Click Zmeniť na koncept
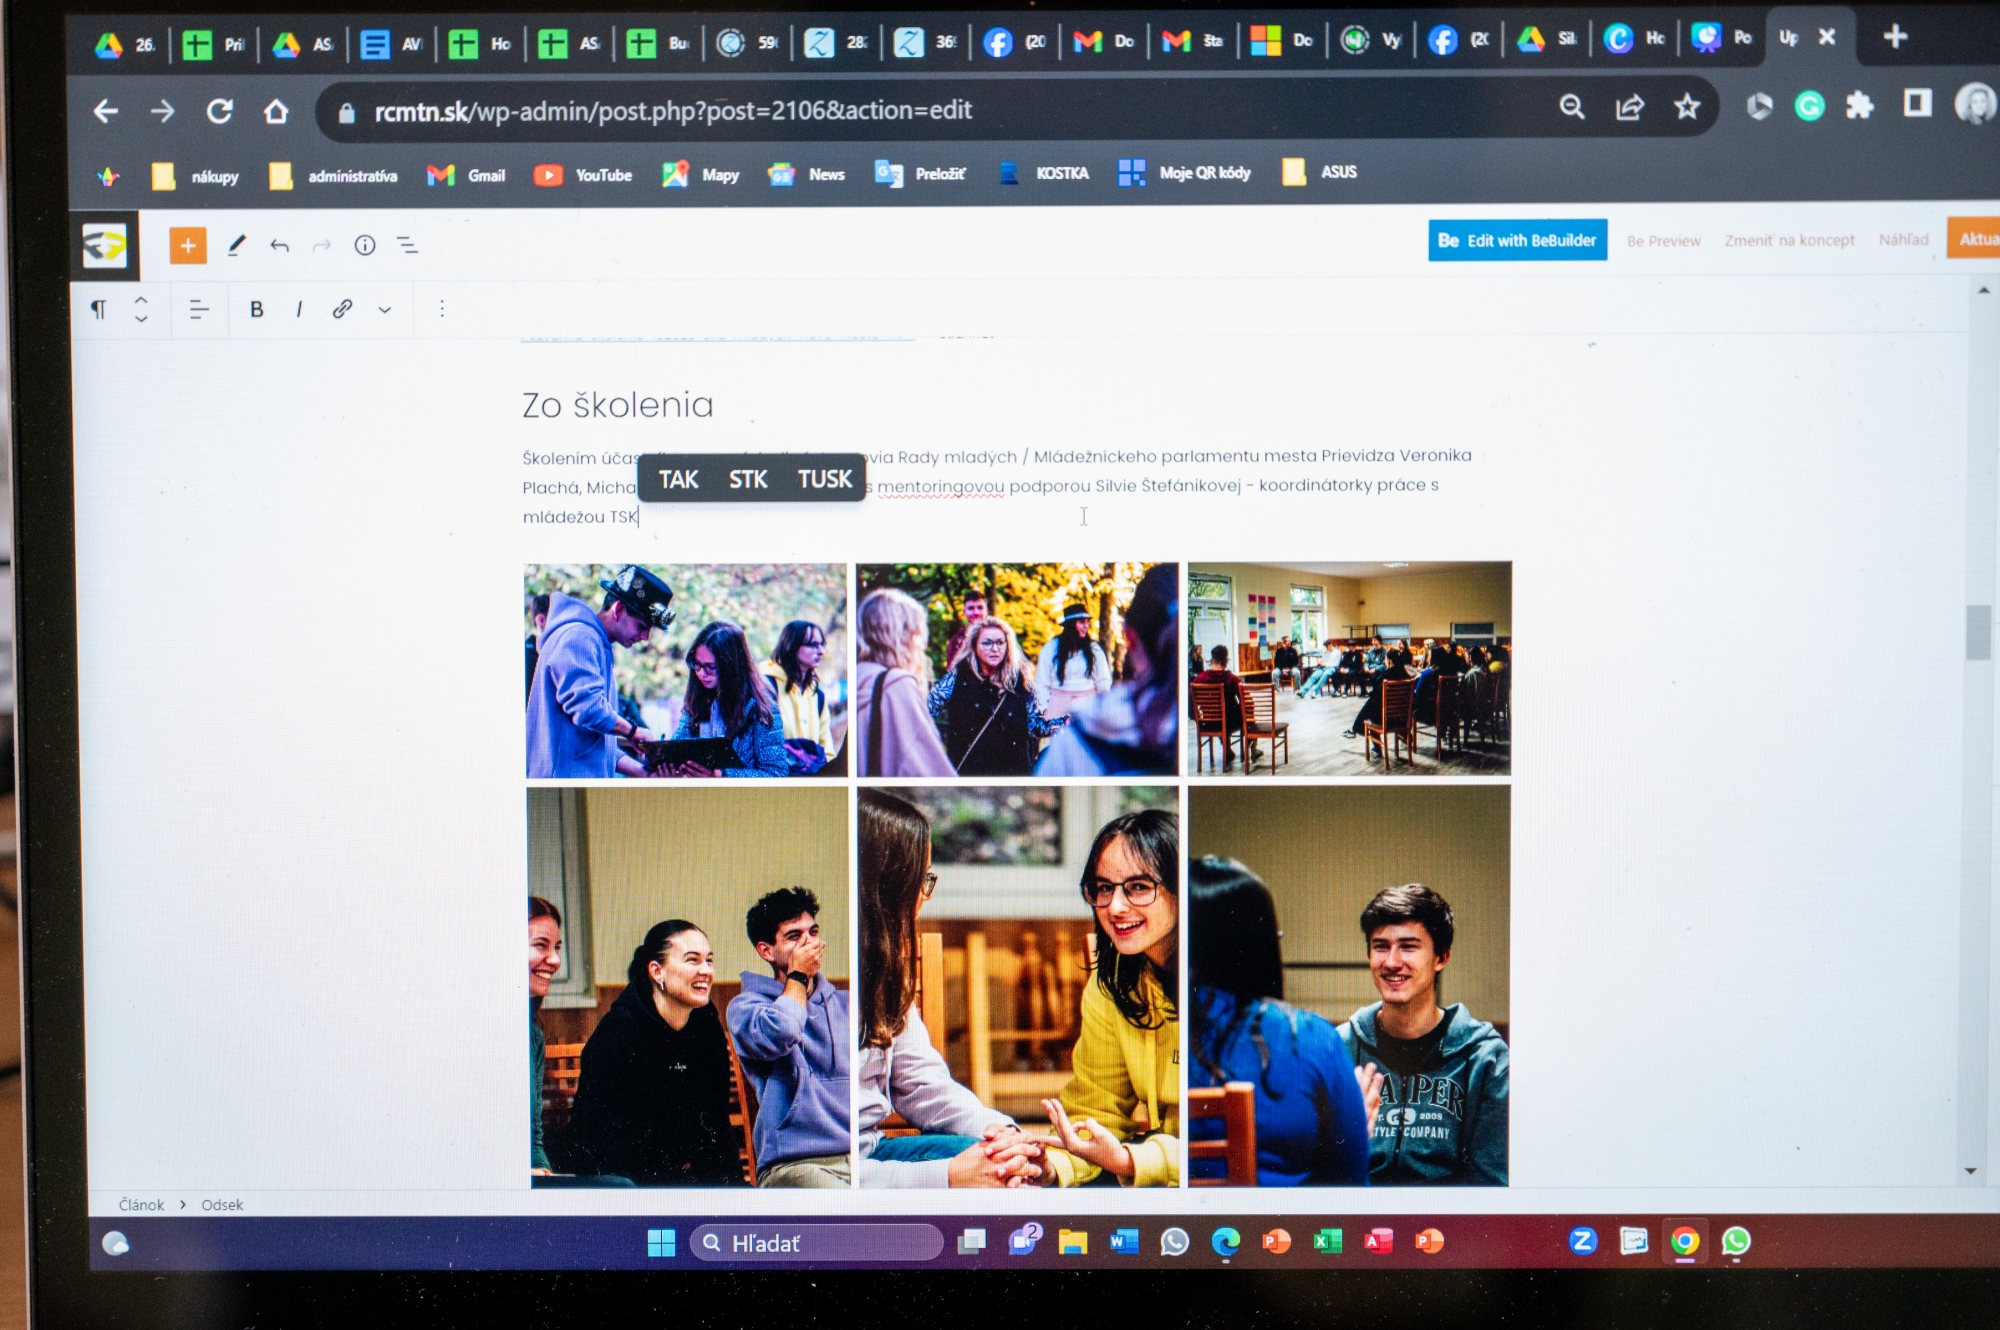This screenshot has width=2000, height=1330. (x=1789, y=240)
